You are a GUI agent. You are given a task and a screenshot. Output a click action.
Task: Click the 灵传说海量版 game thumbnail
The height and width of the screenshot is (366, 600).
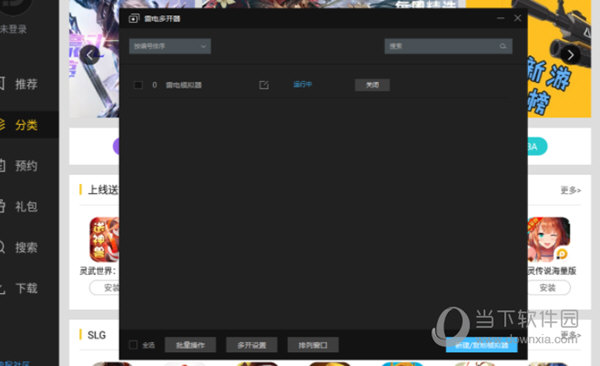[549, 240]
